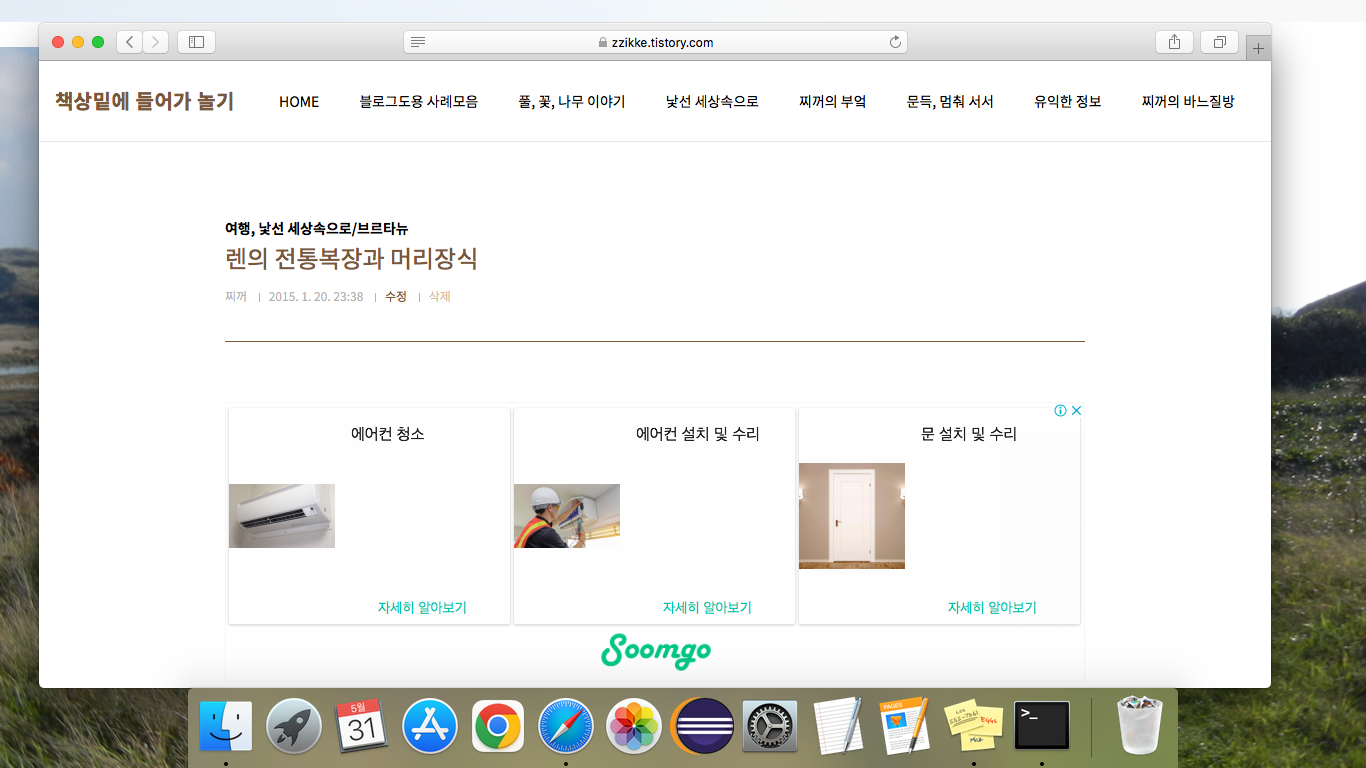
Task: Open the Trash in the Dock
Action: coord(1140,726)
